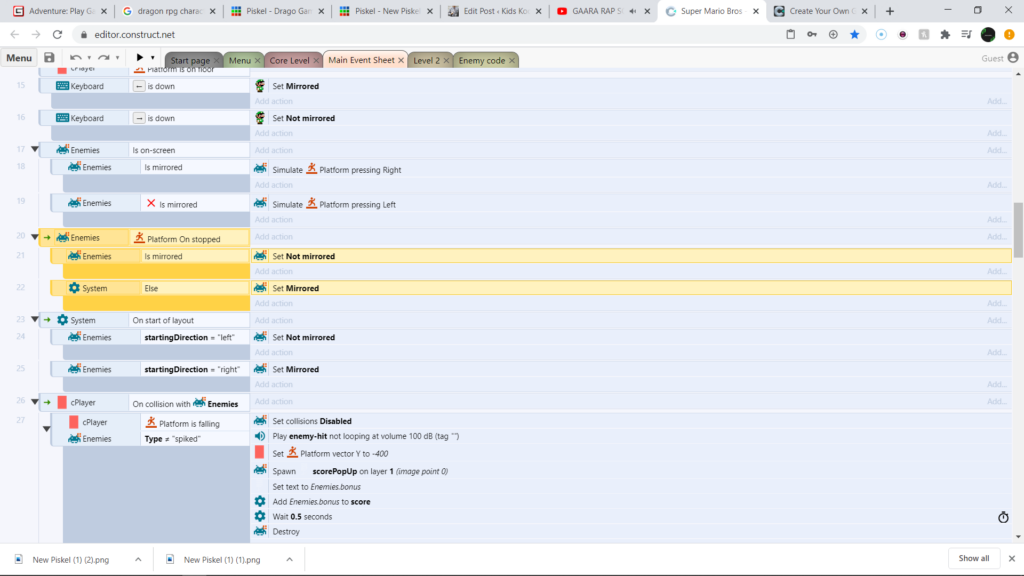Switch to the Enemy code tab
This screenshot has width=1024, height=576.
[482, 60]
